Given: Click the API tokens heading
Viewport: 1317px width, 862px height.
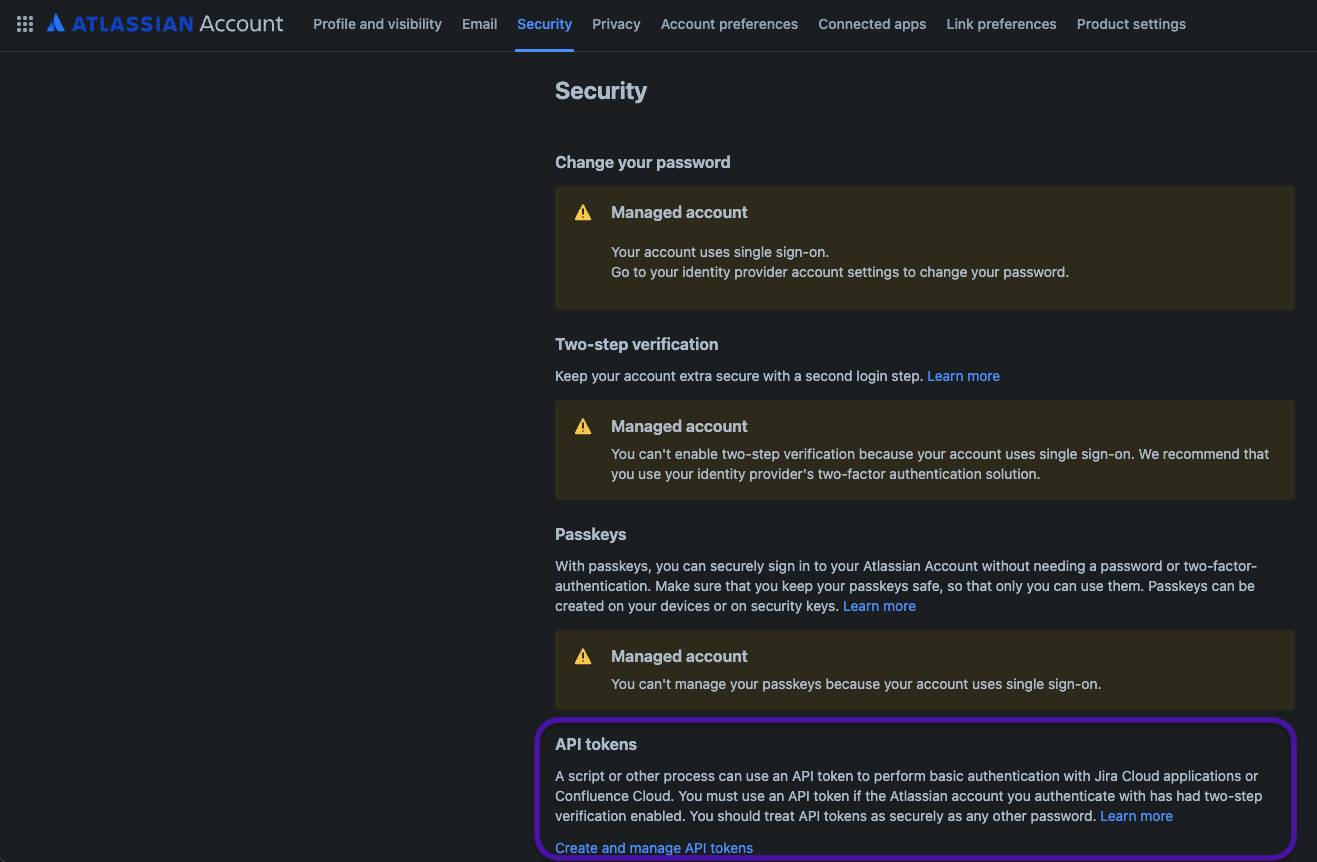Looking at the screenshot, I should (596, 744).
